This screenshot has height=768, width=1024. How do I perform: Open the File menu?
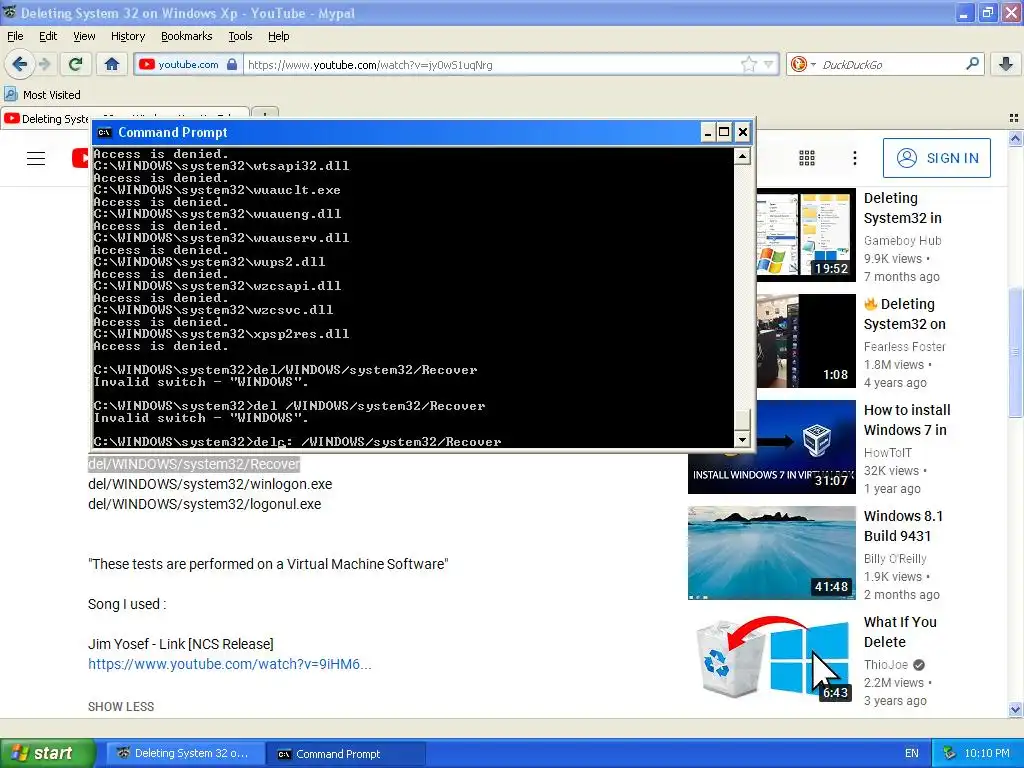15,36
